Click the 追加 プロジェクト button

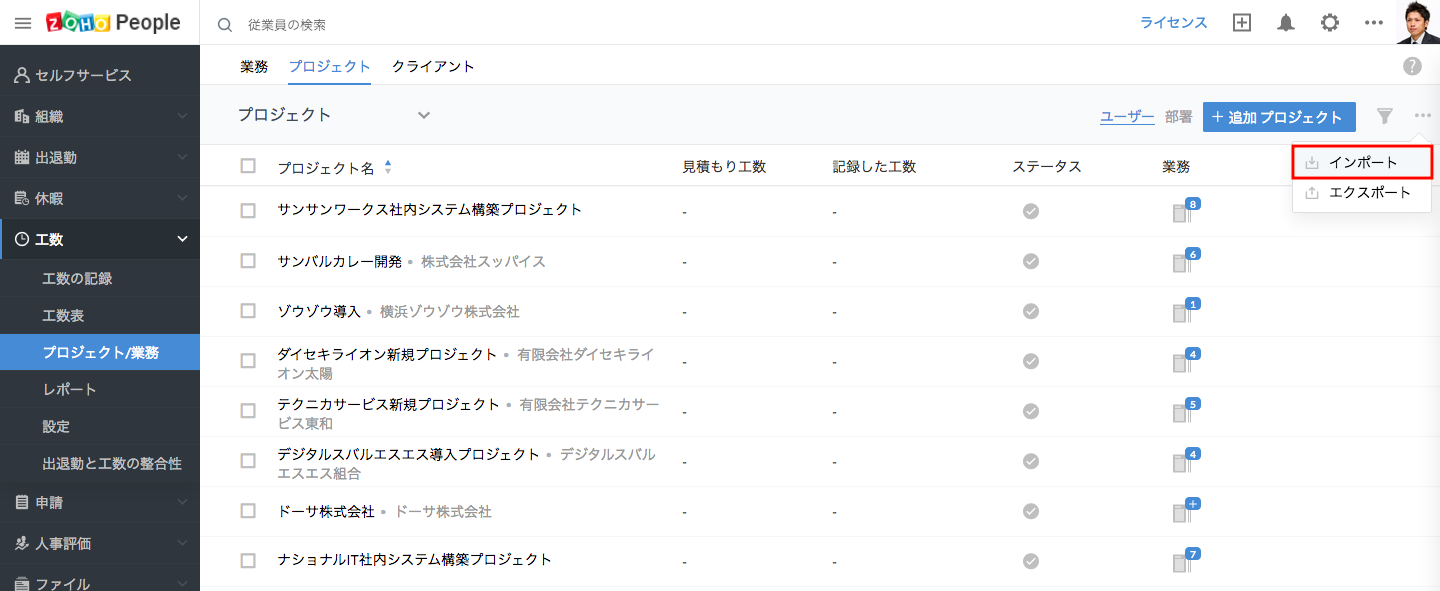[x=1279, y=117]
